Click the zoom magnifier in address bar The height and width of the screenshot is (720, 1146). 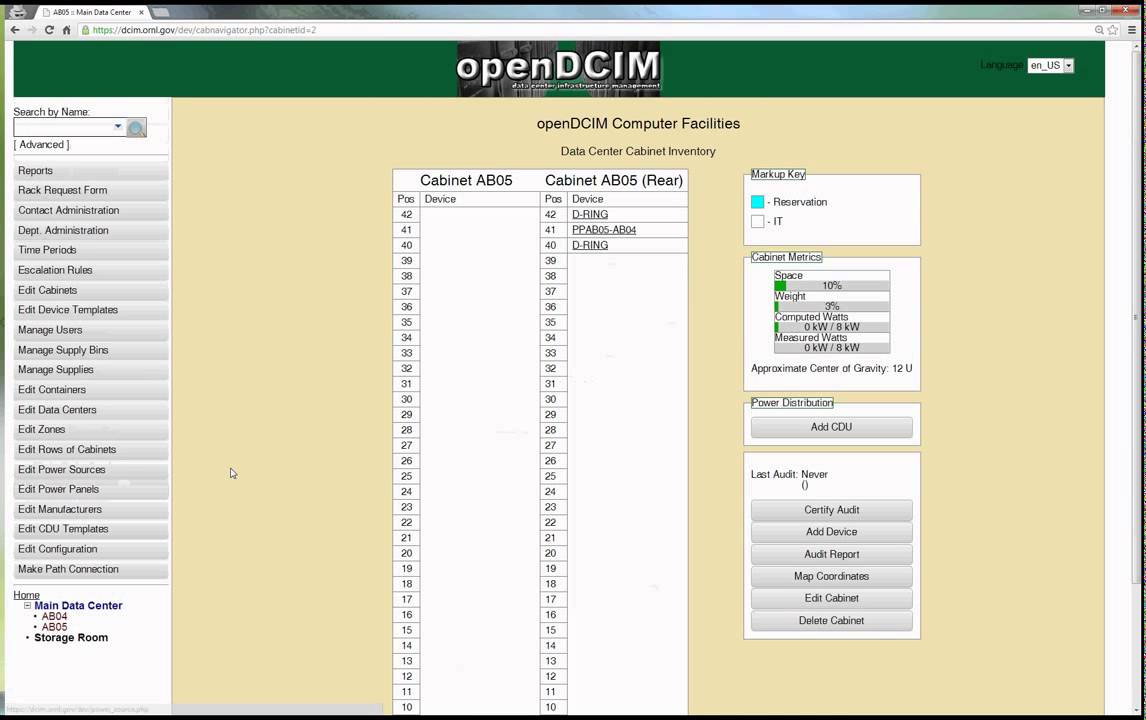pyautogui.click(x=1098, y=30)
